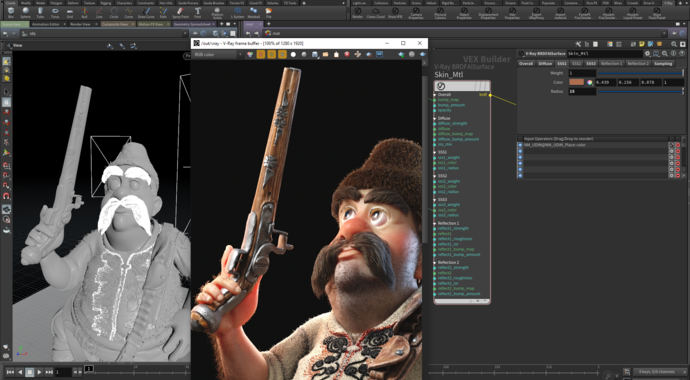This screenshot has height=380, width=690.
Task: Select the Metaball shelf tool
Action: [254, 12]
